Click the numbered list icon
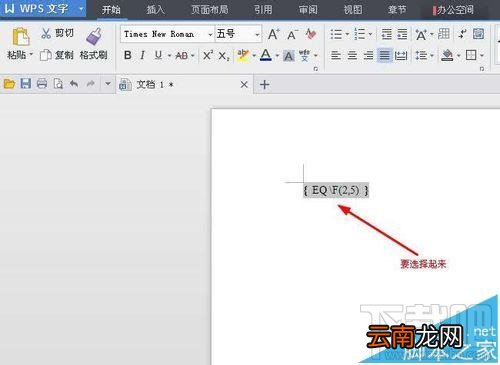The width and height of the screenshot is (500, 365). (x=359, y=34)
